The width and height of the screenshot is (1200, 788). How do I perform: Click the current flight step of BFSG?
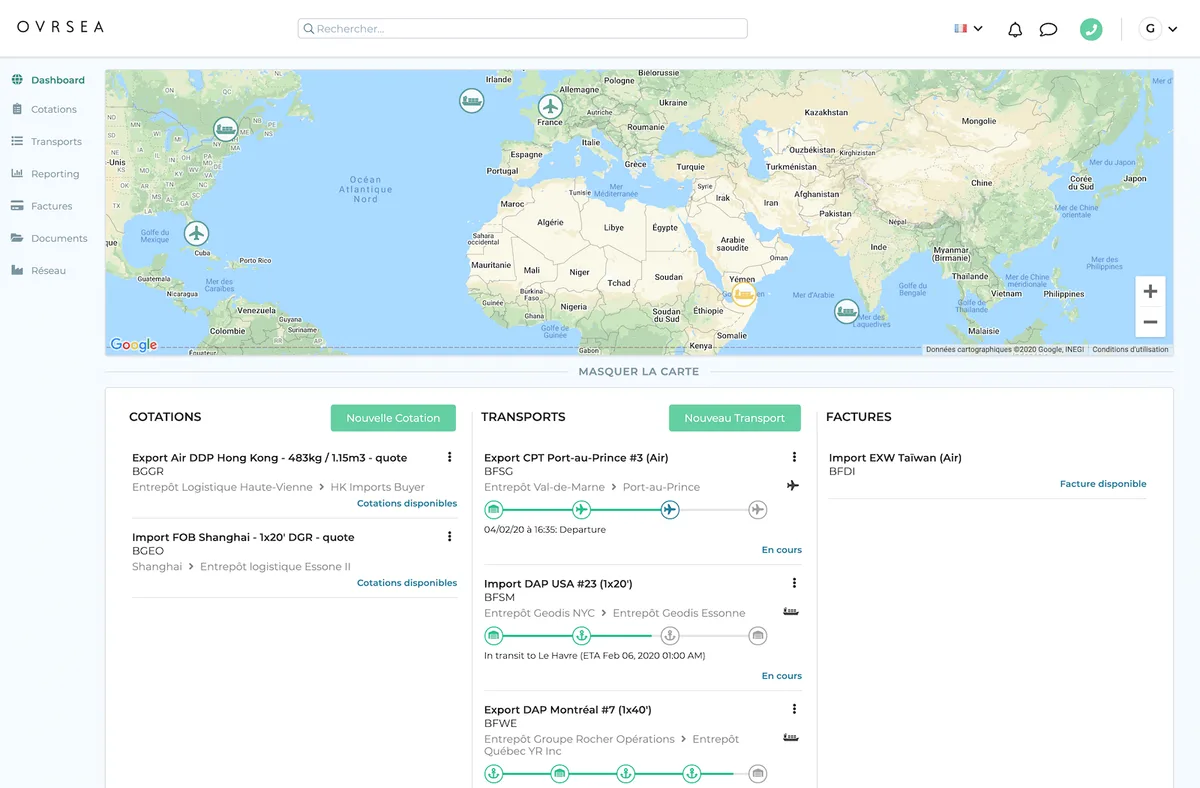click(x=669, y=510)
